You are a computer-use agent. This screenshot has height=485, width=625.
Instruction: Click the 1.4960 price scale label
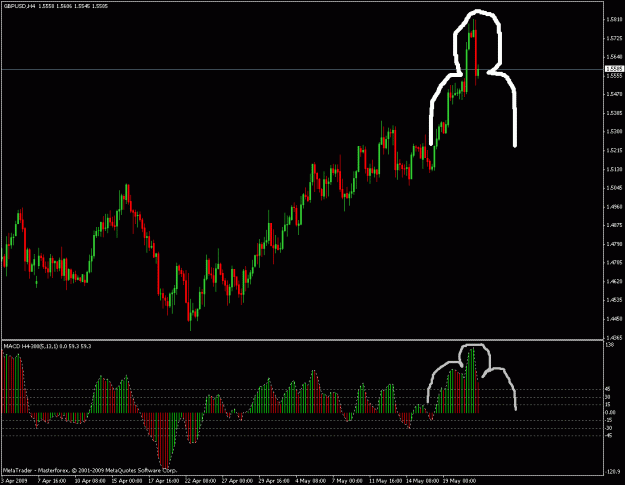click(x=614, y=206)
